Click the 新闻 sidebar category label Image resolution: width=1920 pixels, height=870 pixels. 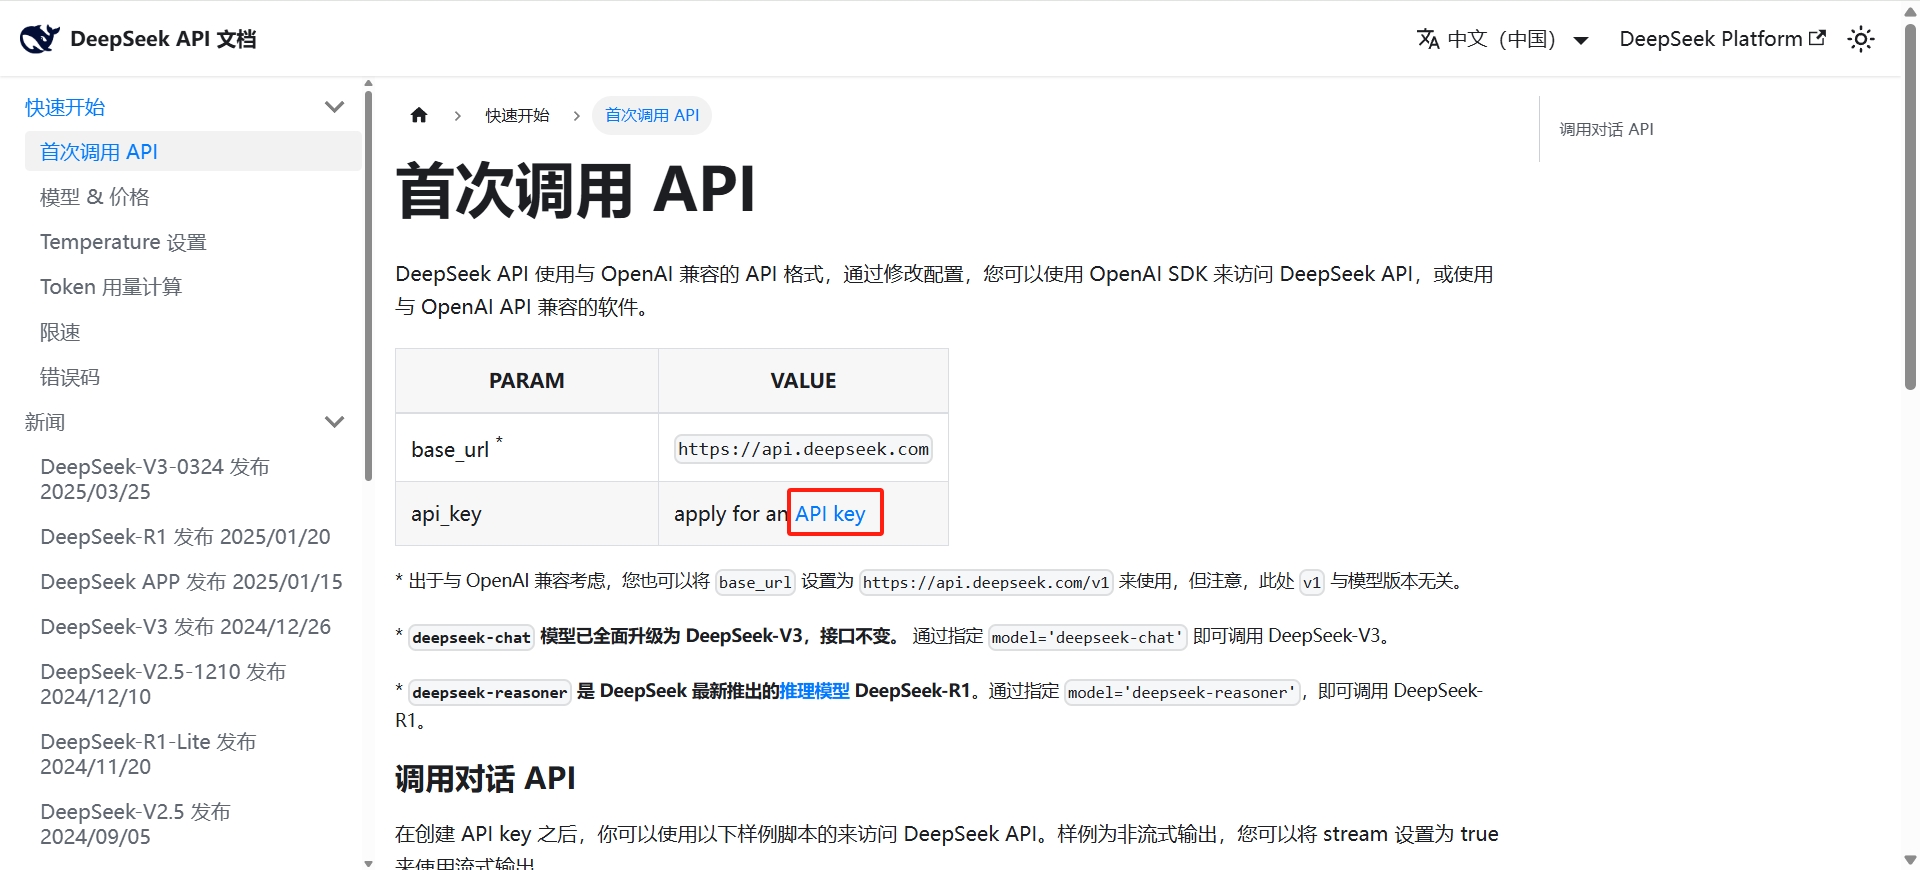pos(45,422)
